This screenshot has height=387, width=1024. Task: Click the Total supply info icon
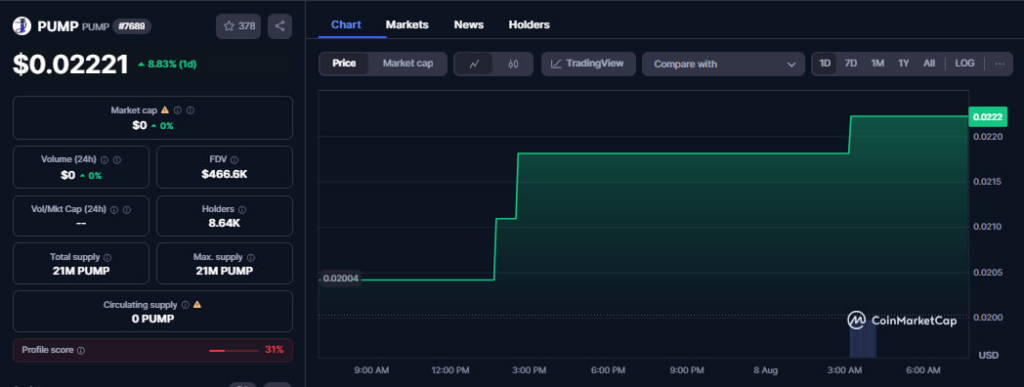[x=107, y=258]
